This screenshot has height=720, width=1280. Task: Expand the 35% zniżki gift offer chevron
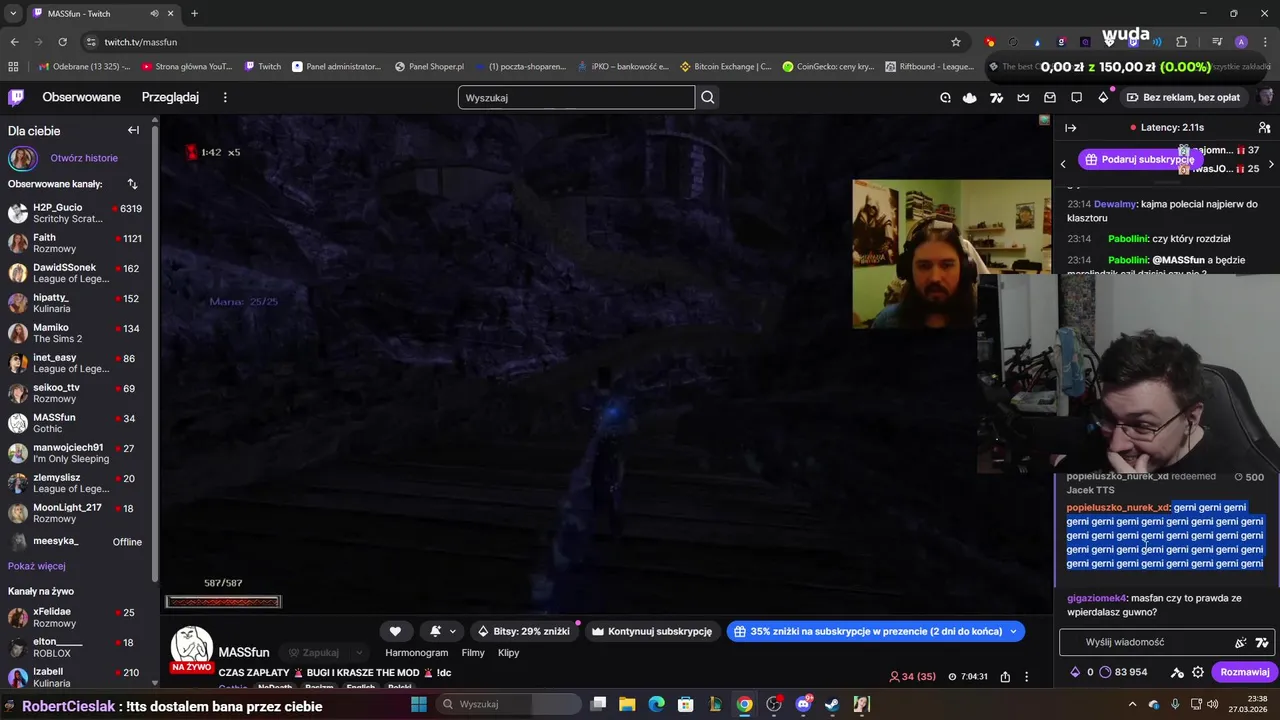click(x=1013, y=631)
